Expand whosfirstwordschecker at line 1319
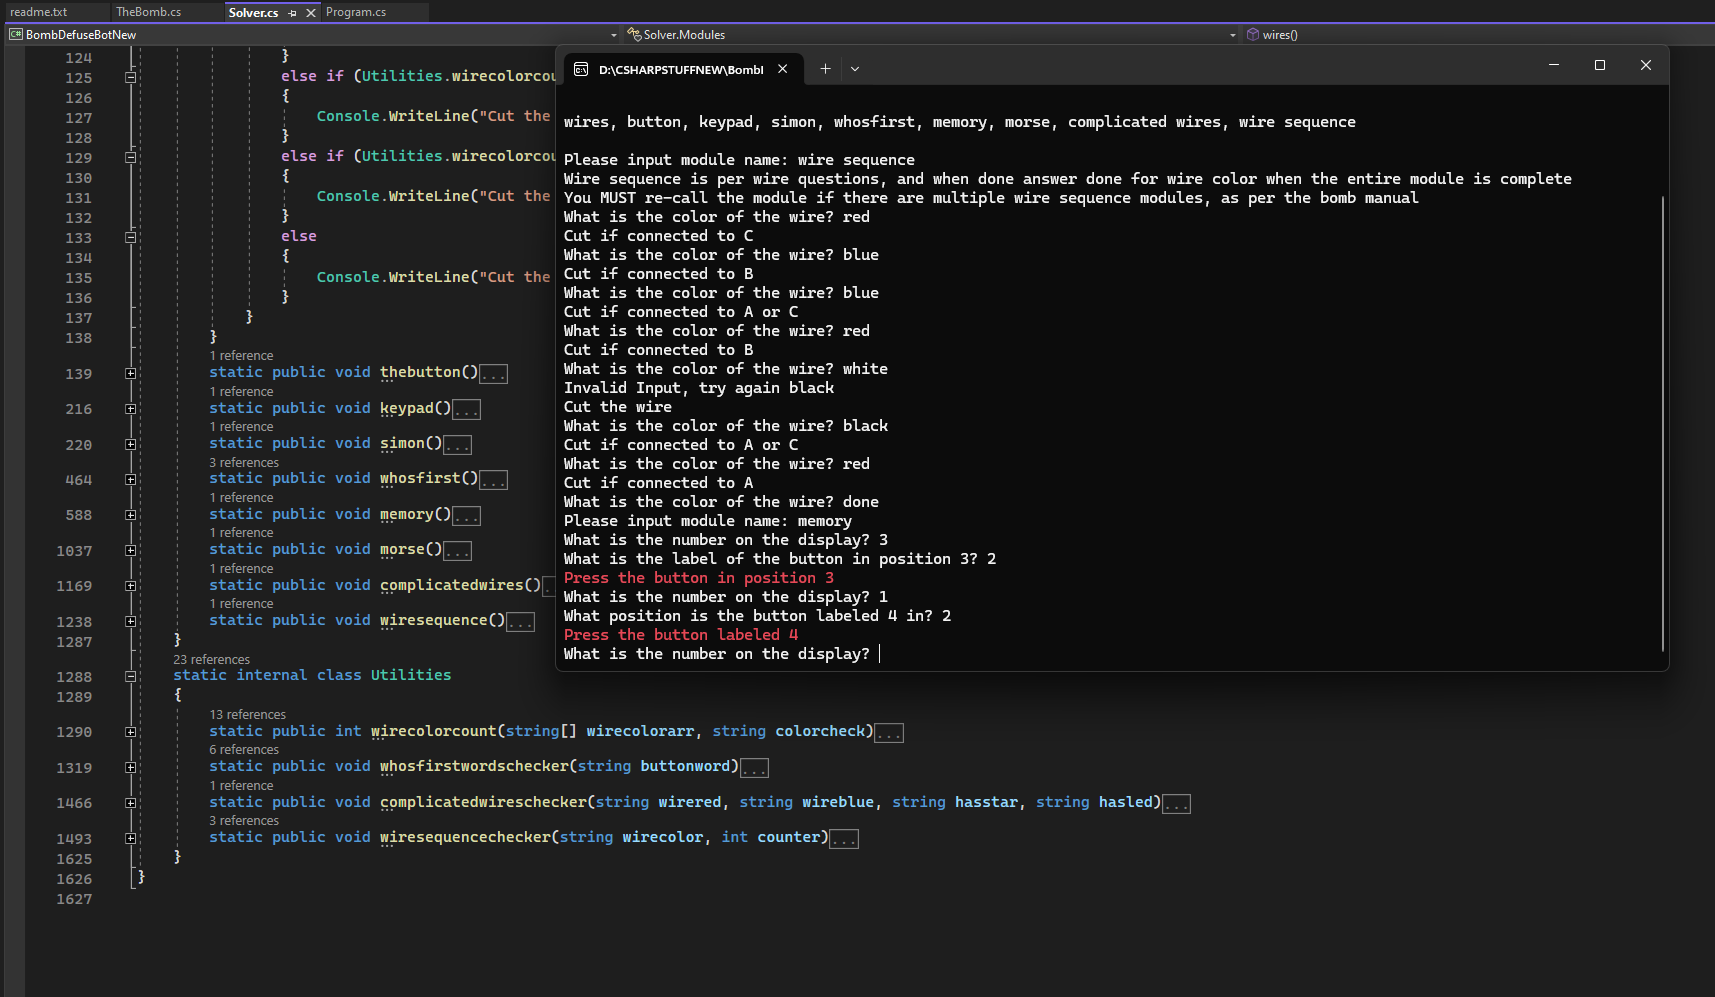 pyautogui.click(x=131, y=767)
